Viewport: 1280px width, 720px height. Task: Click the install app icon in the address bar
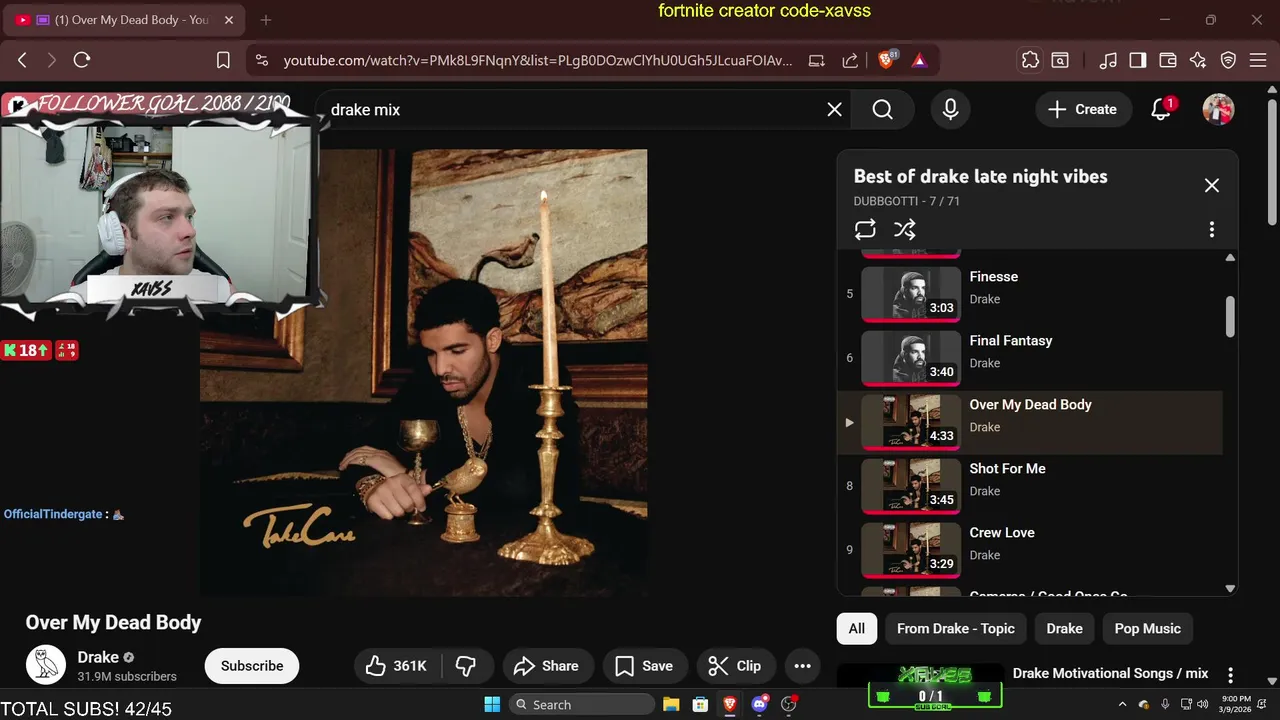click(x=817, y=60)
